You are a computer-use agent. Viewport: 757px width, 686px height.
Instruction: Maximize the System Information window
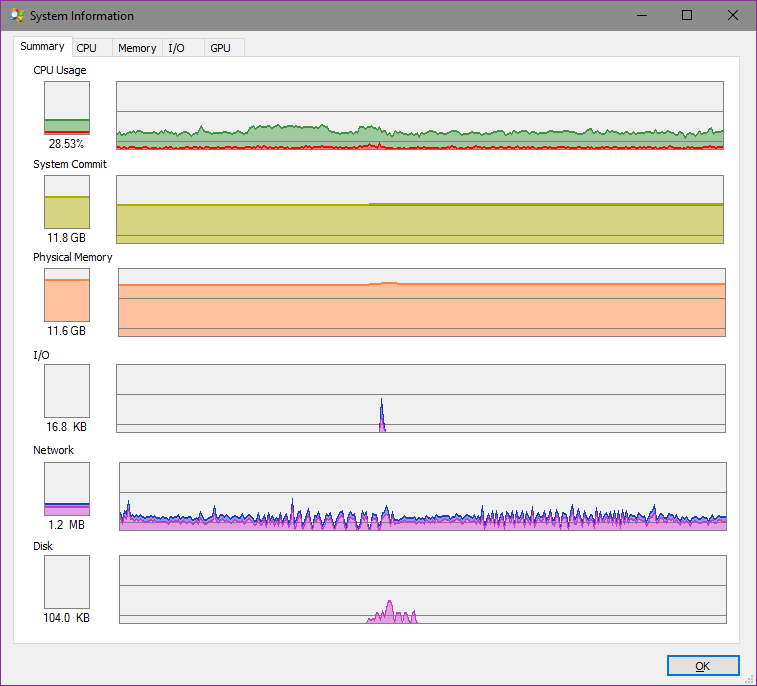click(x=687, y=16)
